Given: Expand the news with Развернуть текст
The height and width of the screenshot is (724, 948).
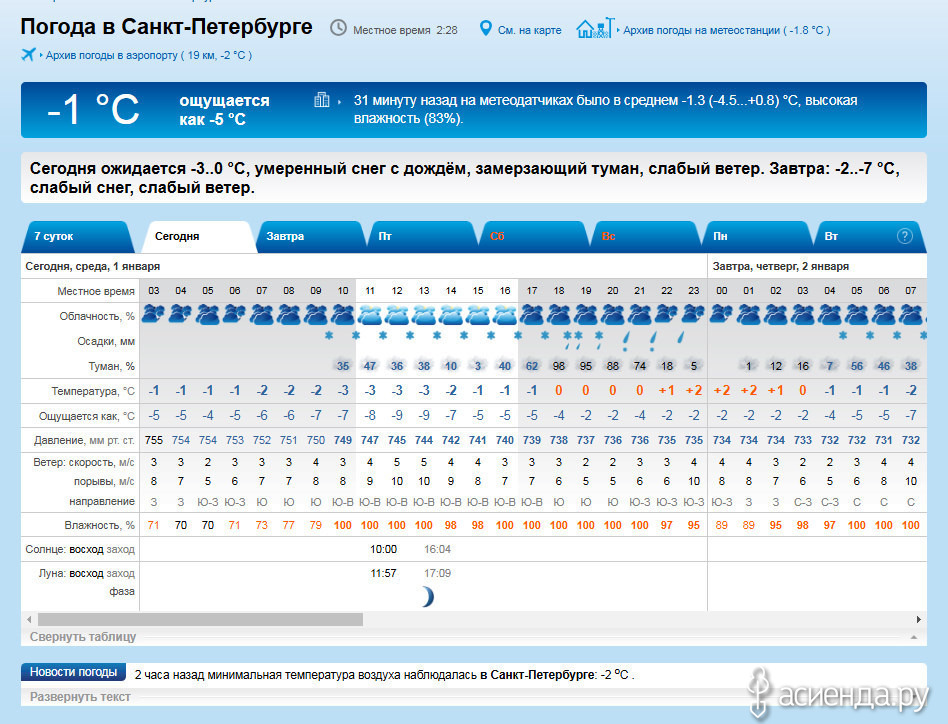Looking at the screenshot, I should (80, 697).
